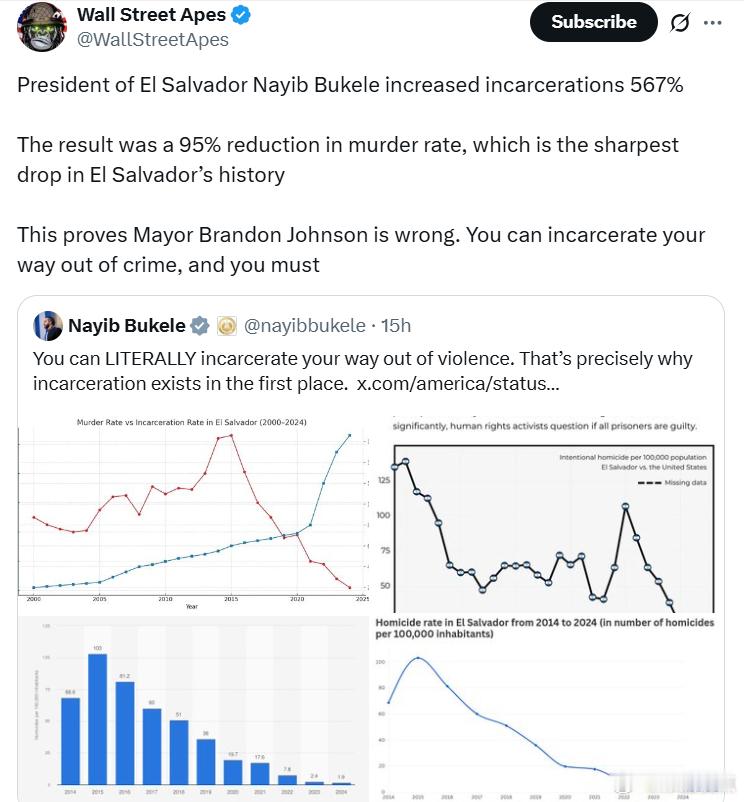Click Nayib Bukele's small profile avatar

click(x=48, y=326)
